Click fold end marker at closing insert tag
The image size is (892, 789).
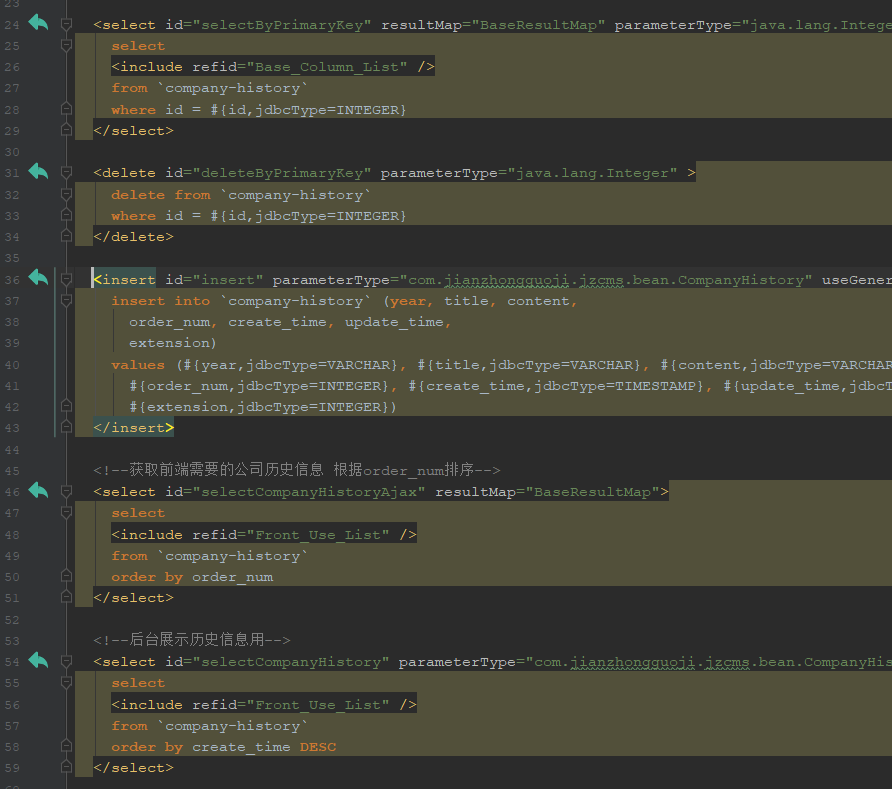(67, 427)
